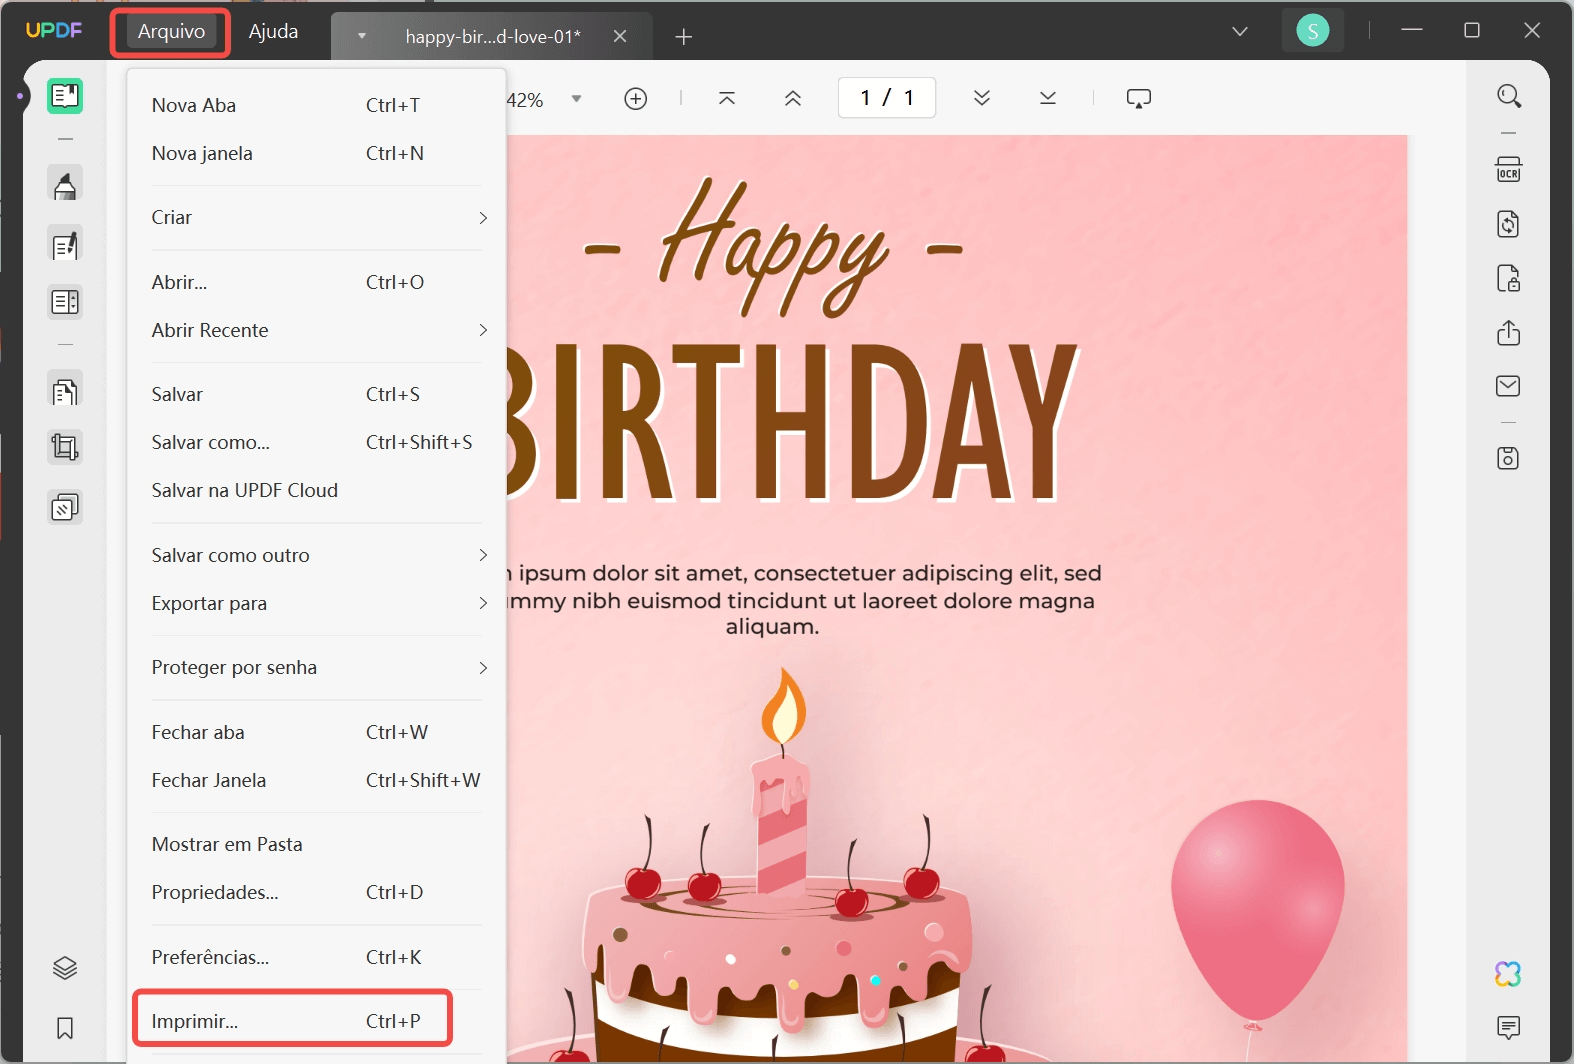1574x1064 pixels.
Task: Add a new tab with the plus button
Action: [684, 37]
